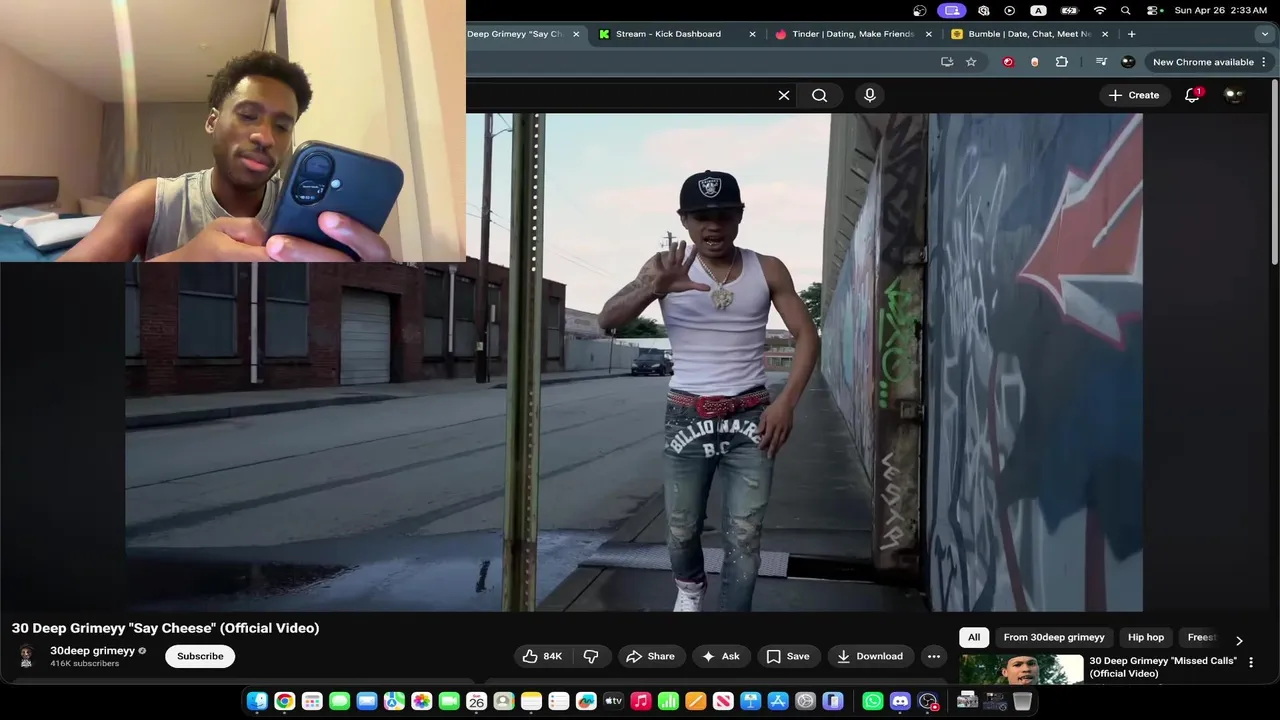Viewport: 1280px width, 720px height.
Task: Click the battery status icon
Action: tap(1069, 10)
